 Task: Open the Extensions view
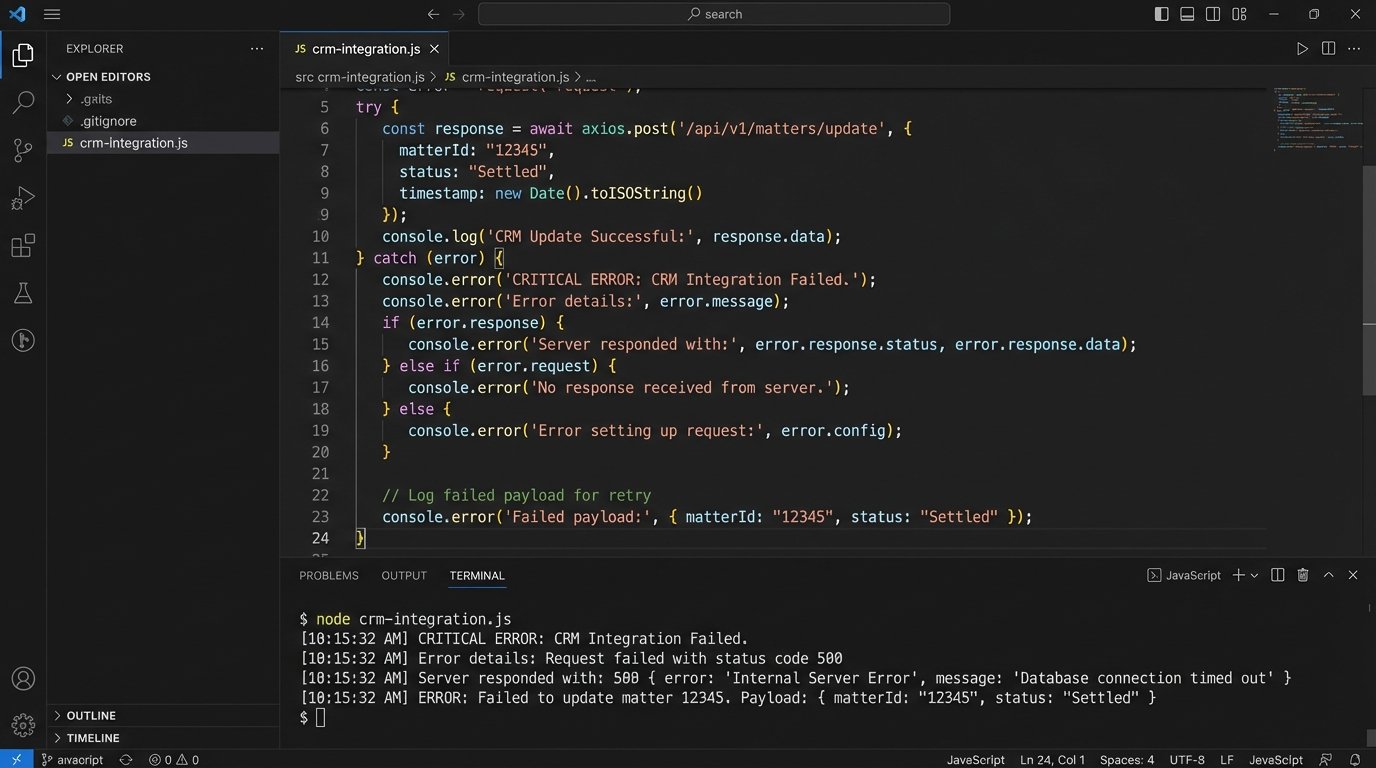(23, 245)
